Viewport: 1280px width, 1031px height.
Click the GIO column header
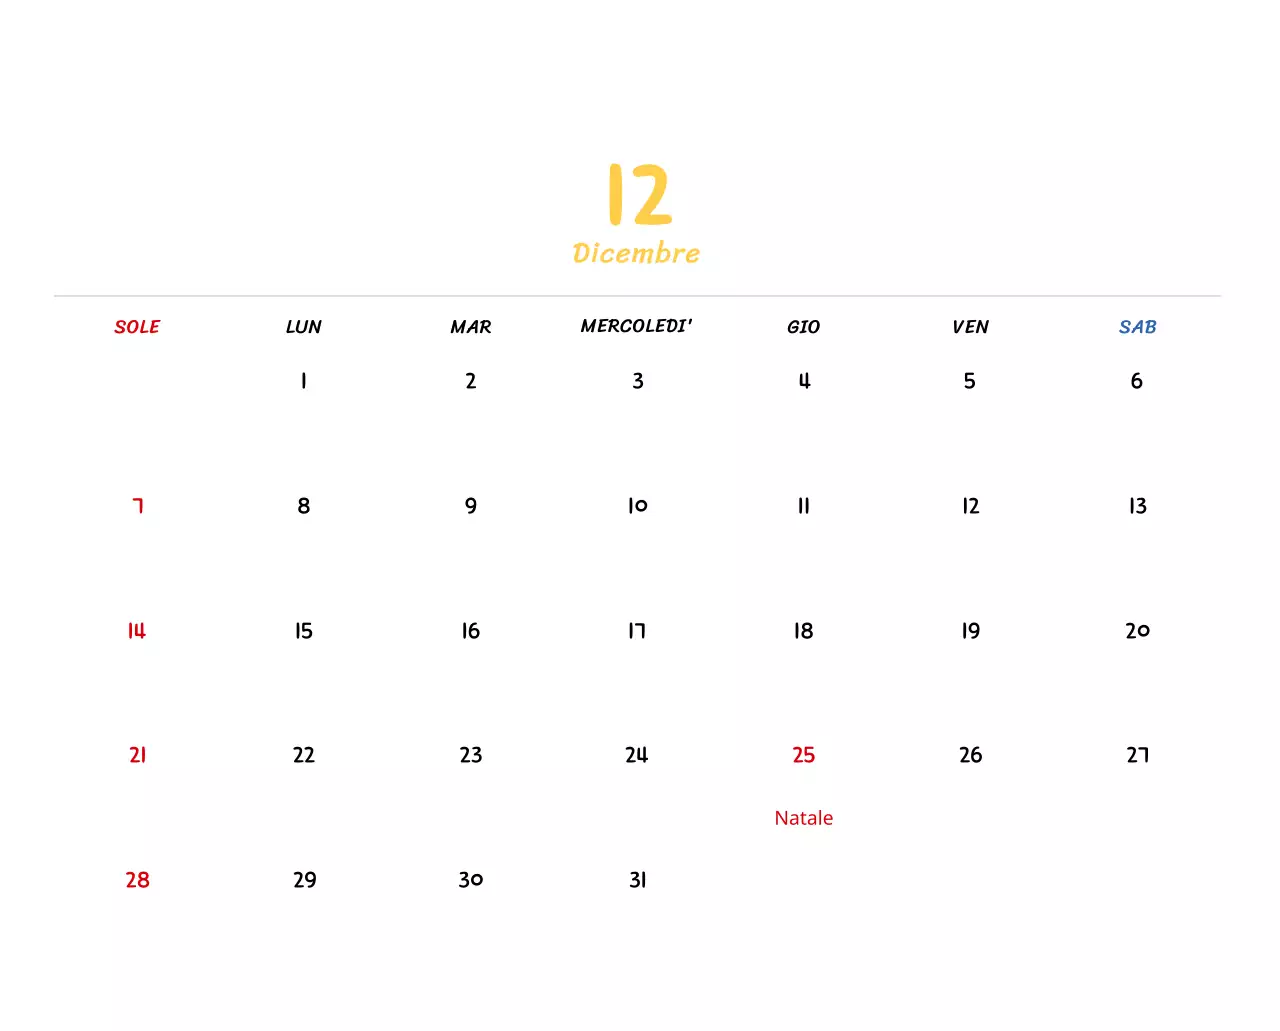tap(803, 326)
